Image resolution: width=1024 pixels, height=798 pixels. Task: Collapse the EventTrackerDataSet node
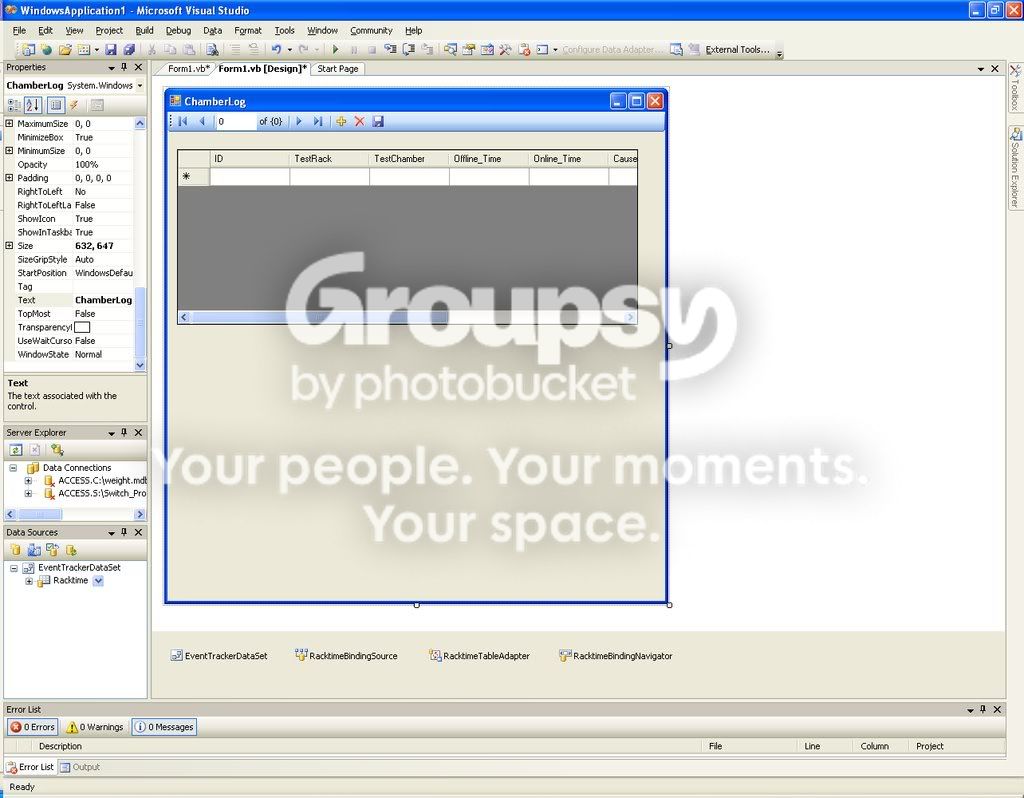[x=13, y=568]
